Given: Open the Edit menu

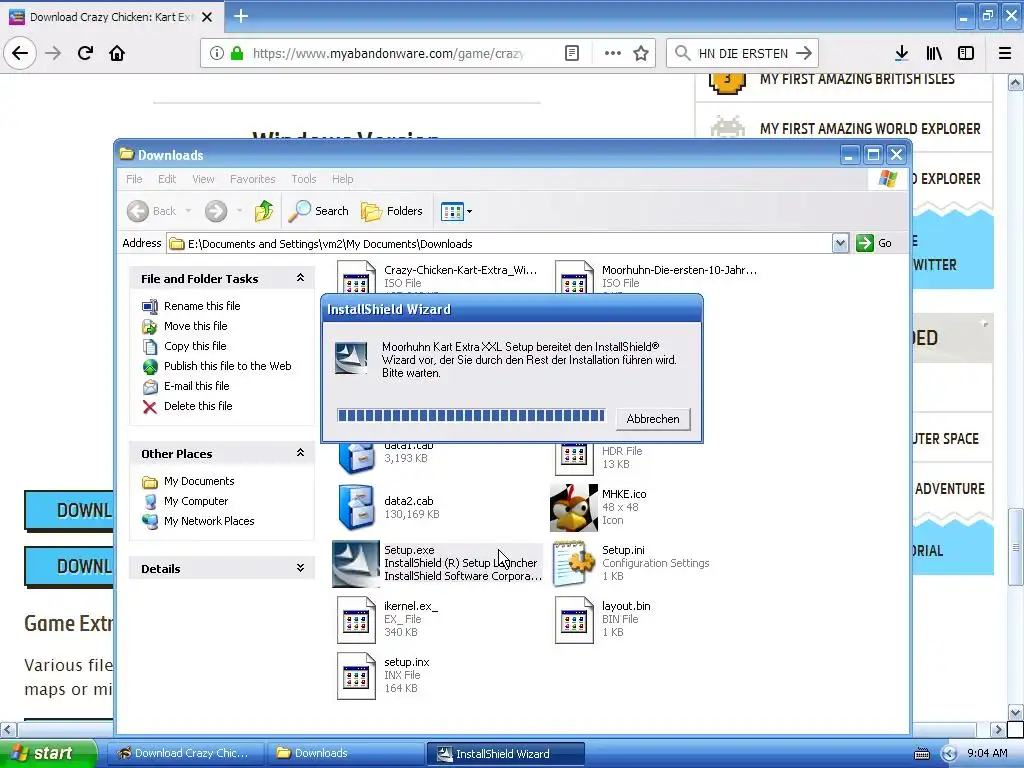Looking at the screenshot, I should 167,179.
